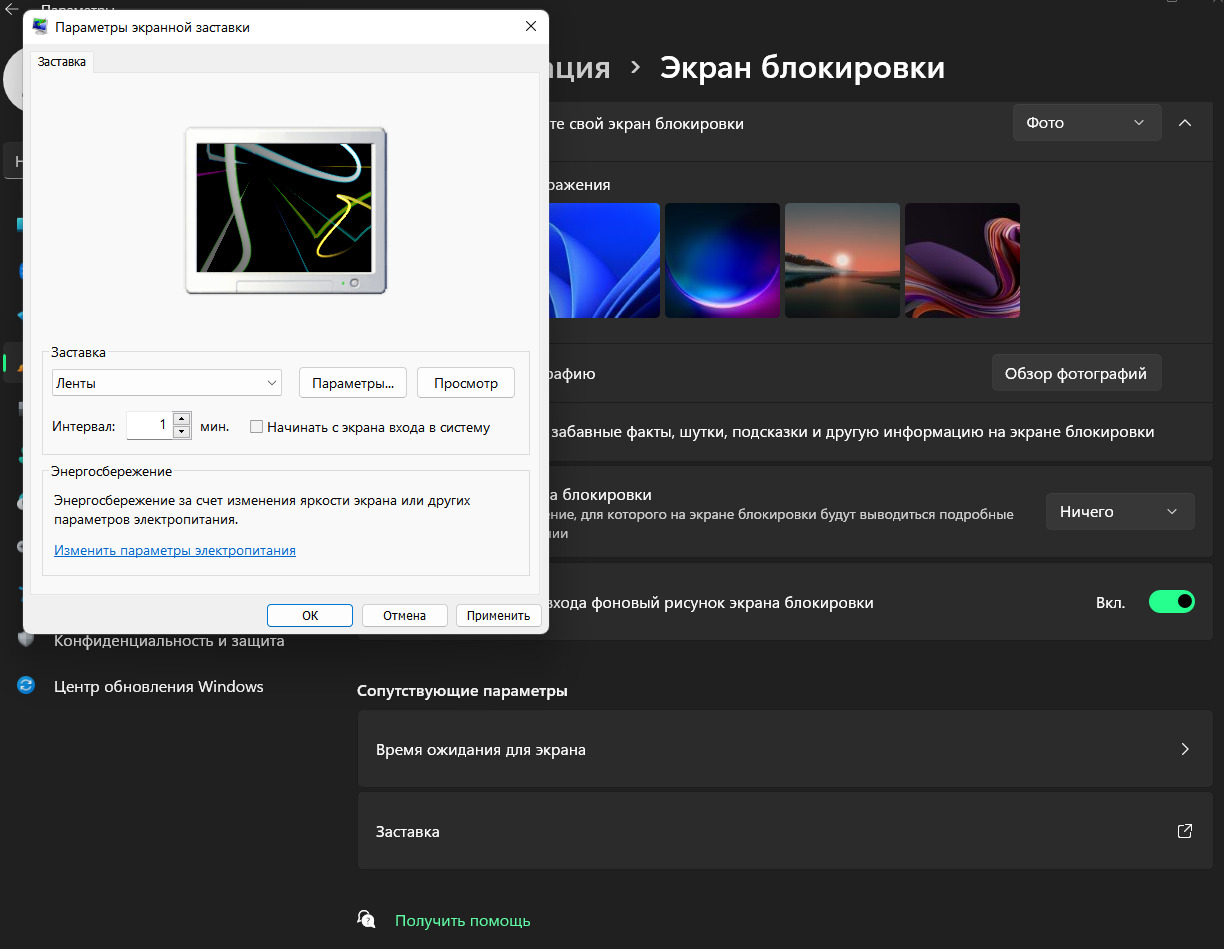Click the Получить помощь help icon

(367, 920)
